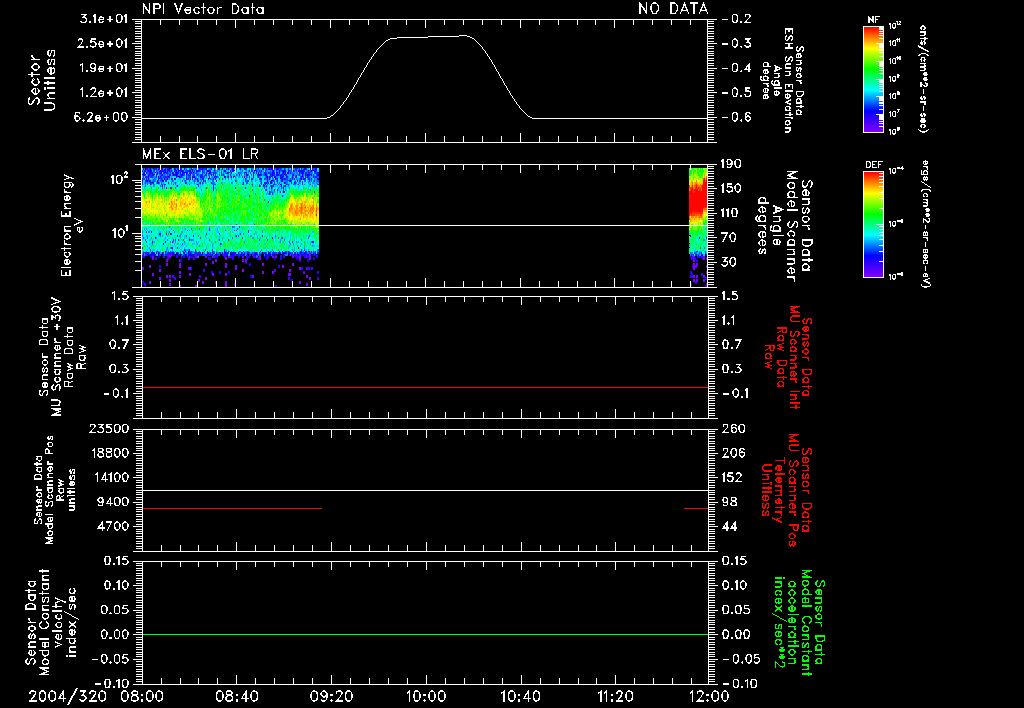Select the 'NPI Vector Data' panel title

click(203, 9)
